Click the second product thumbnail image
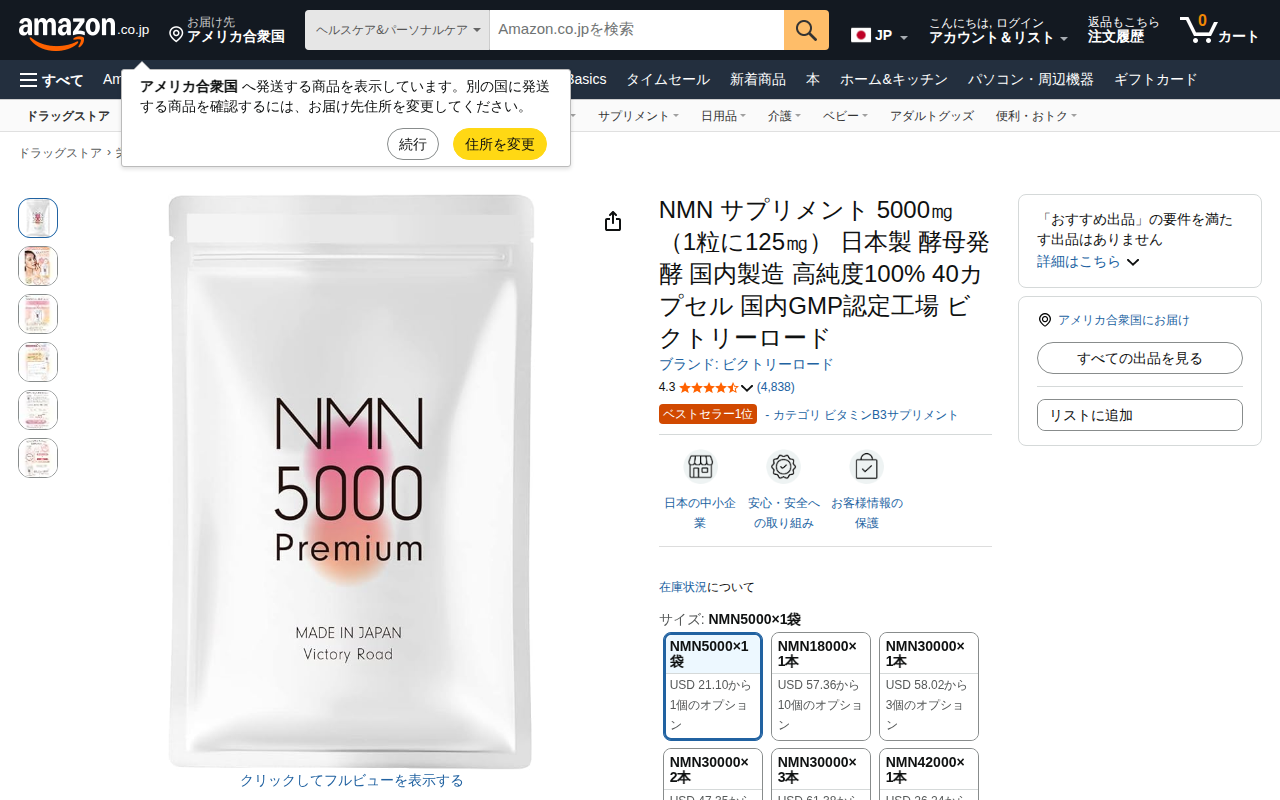Image resolution: width=1280 pixels, height=800 pixels. pos(38,266)
